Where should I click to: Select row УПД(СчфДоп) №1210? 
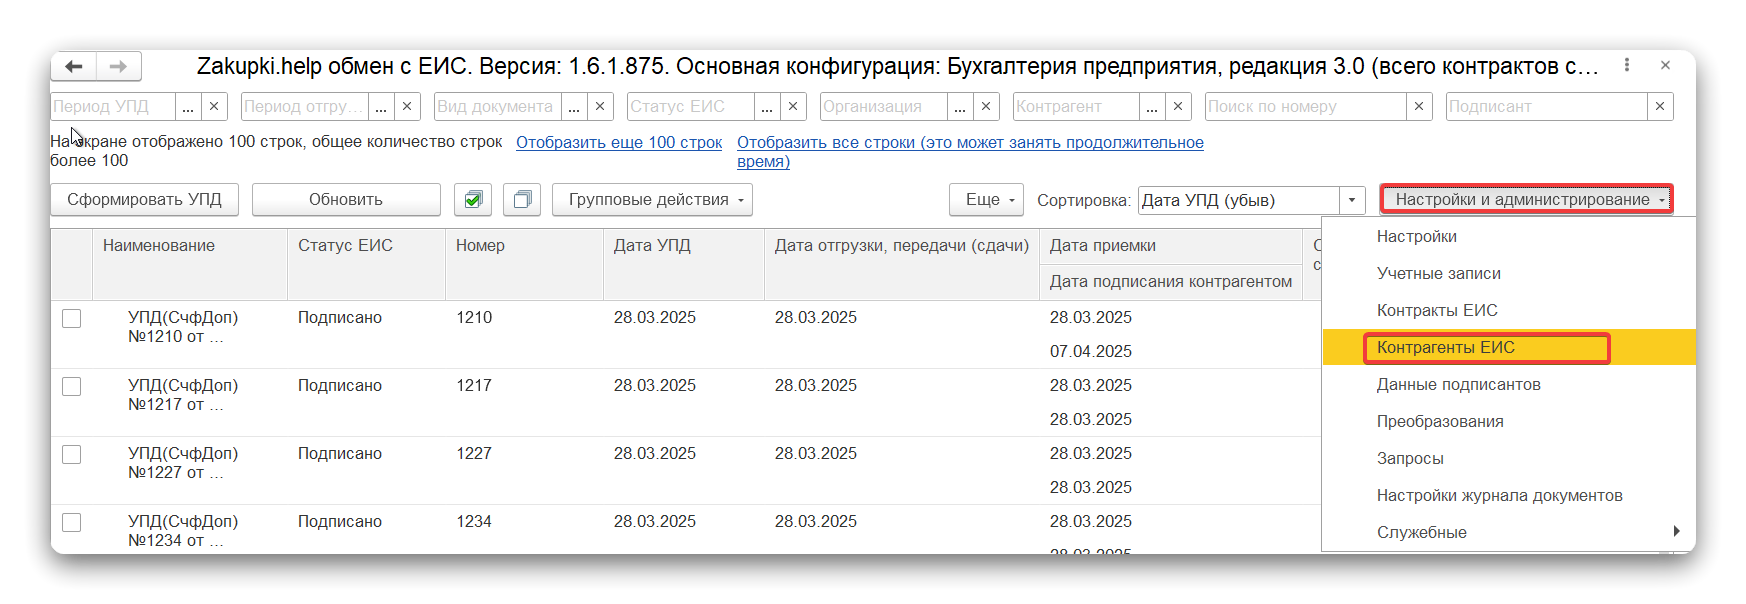point(183,327)
